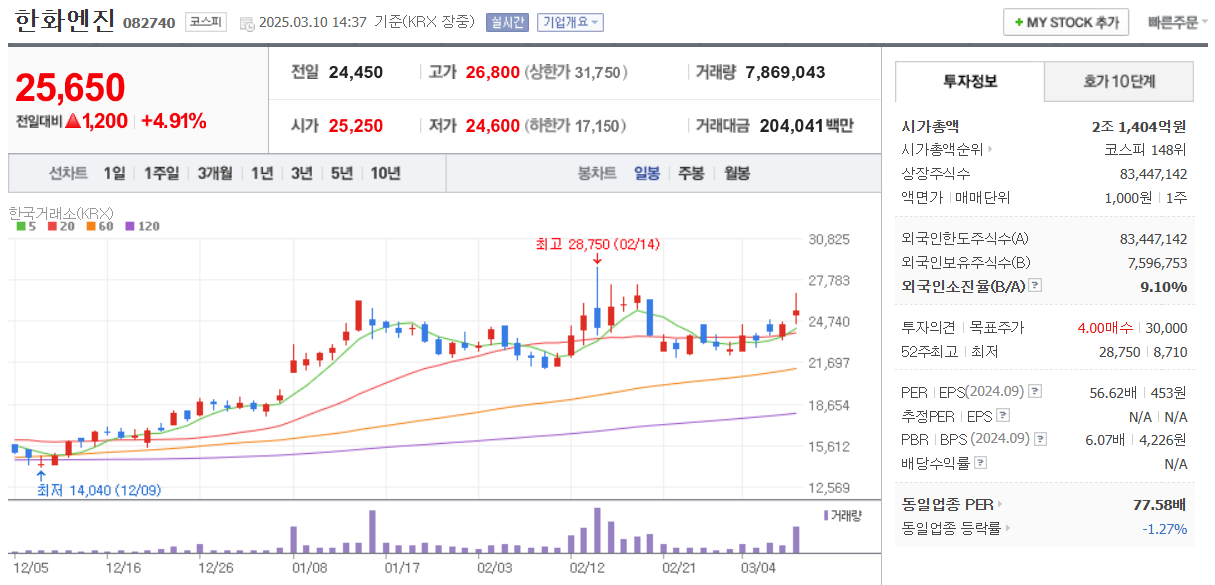This screenshot has width=1215, height=585.
Task: Switch the chart to 월봉 monthly candles
Action: tap(738, 172)
